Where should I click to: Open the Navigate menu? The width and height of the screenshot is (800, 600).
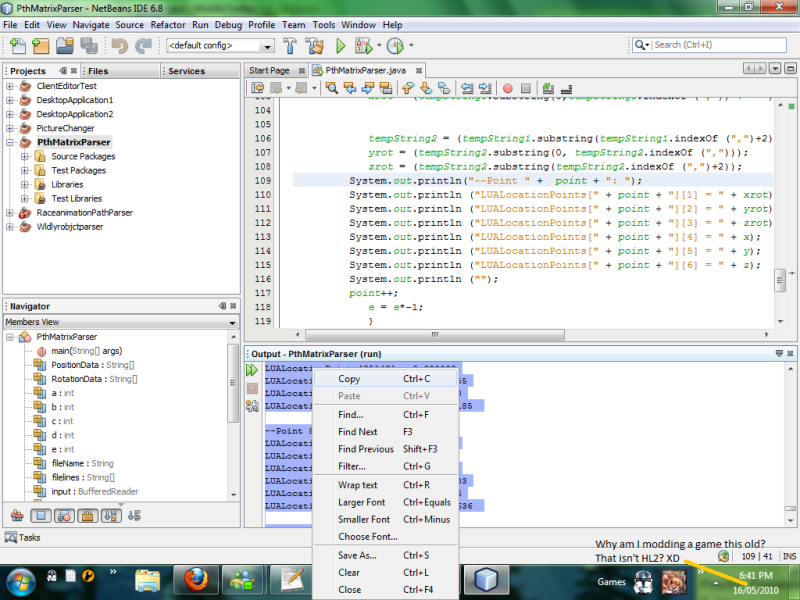[91, 25]
